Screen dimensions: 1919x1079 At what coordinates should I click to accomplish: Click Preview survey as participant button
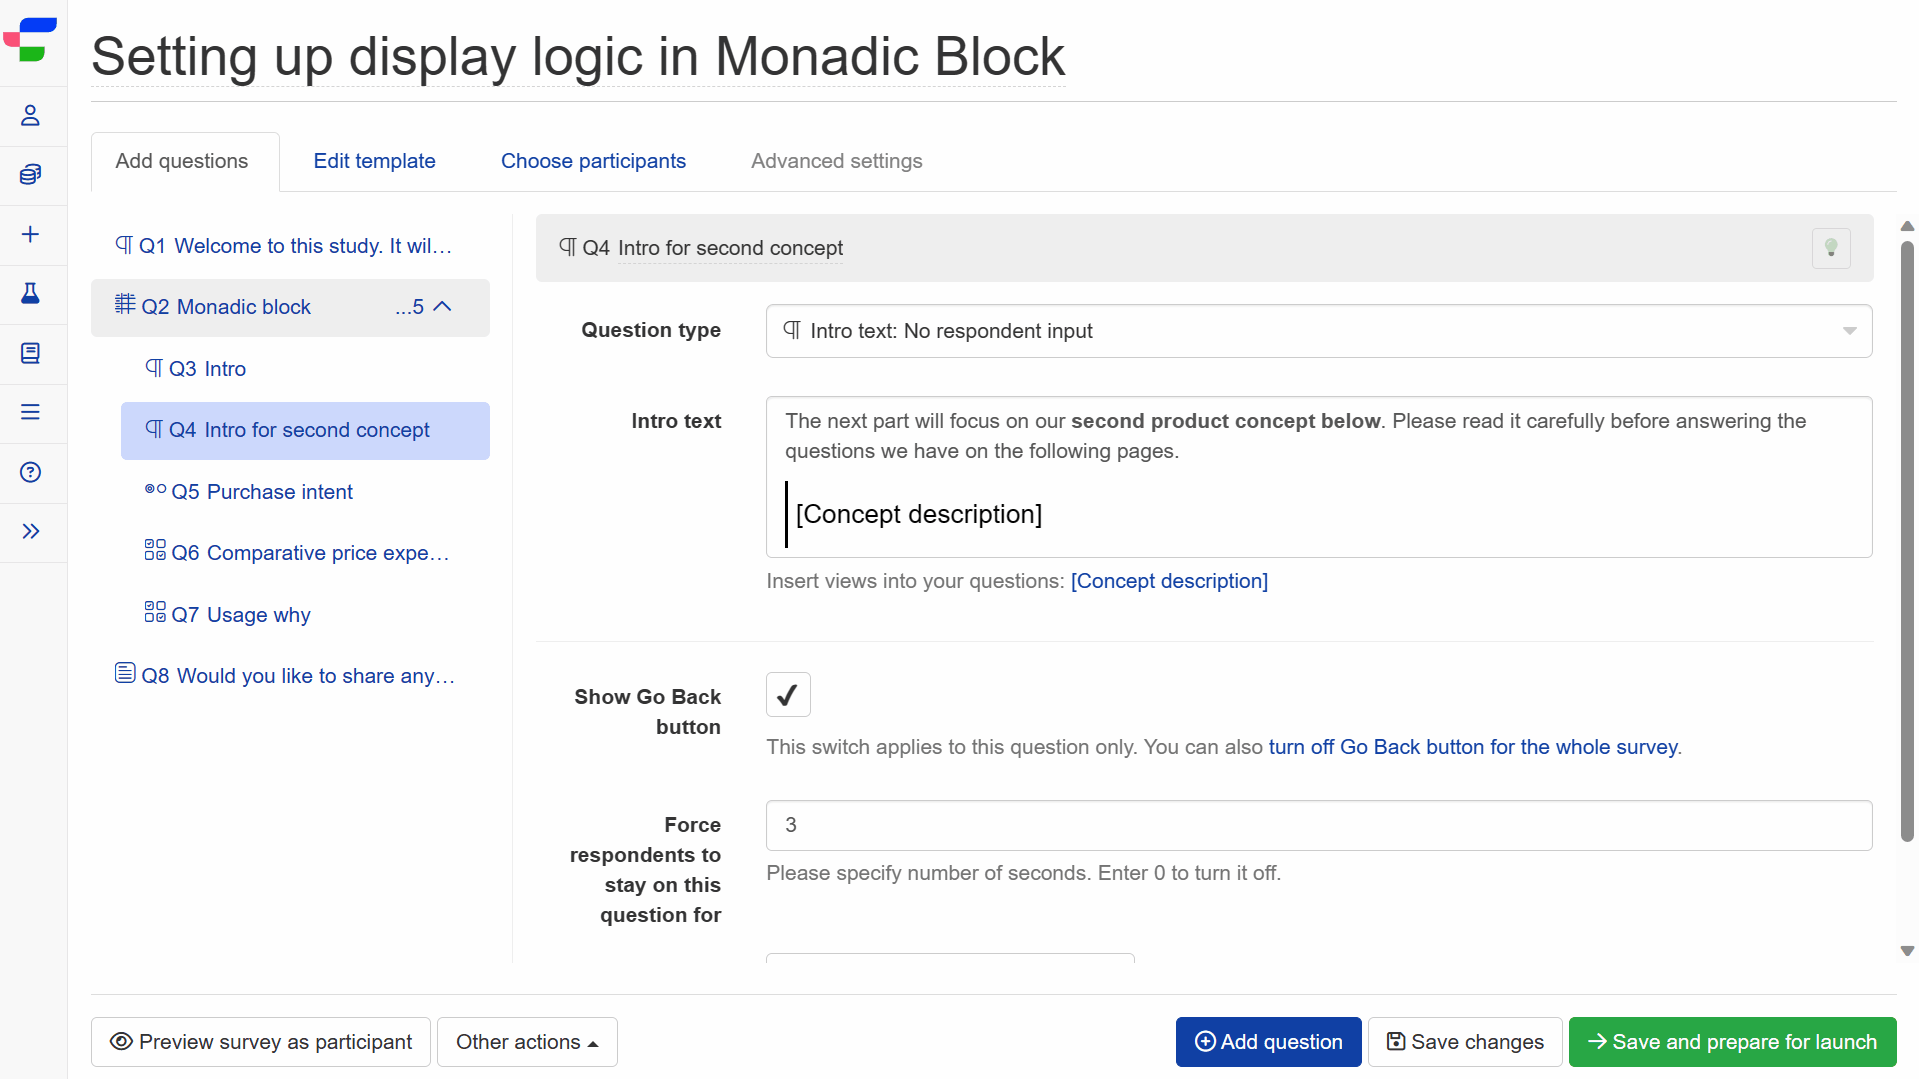click(x=261, y=1042)
